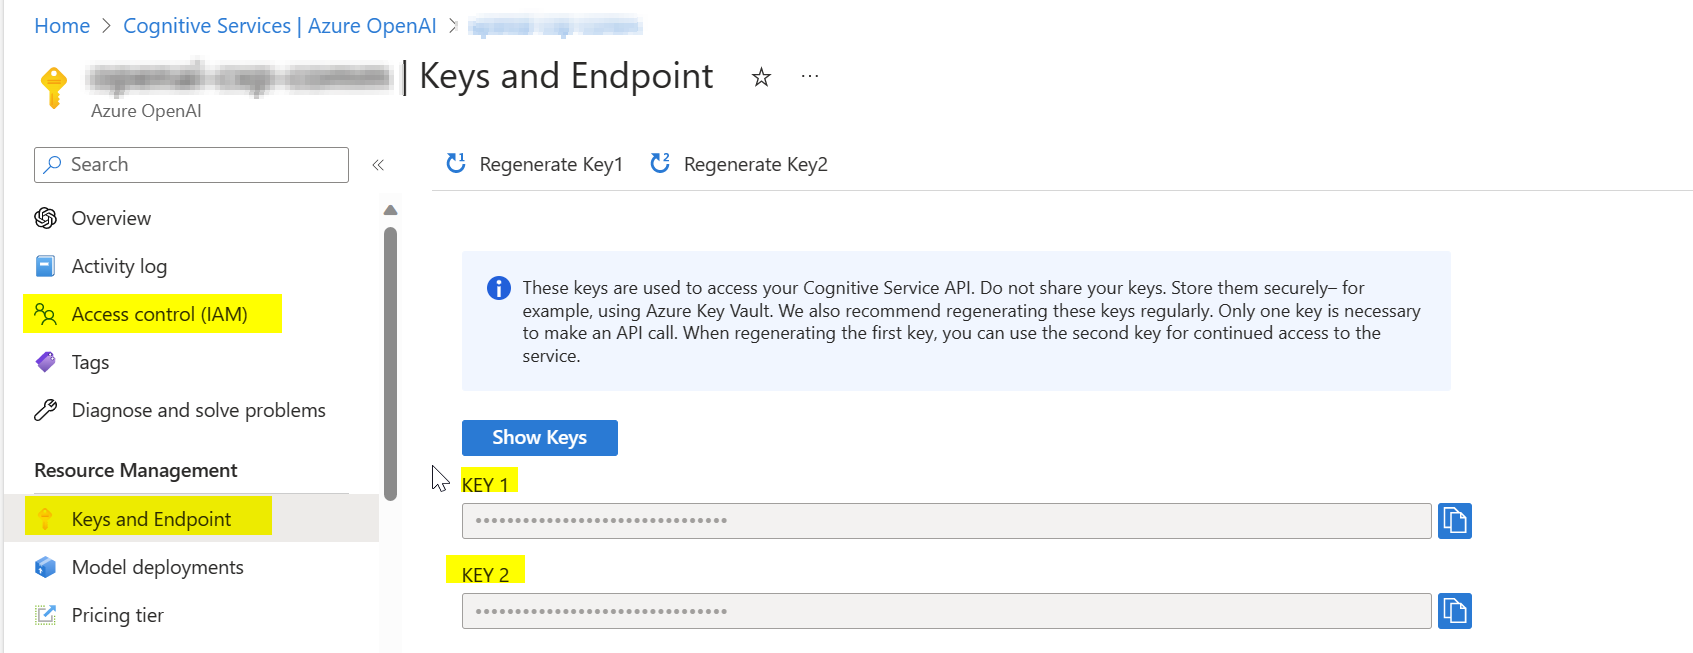1693x653 pixels.
Task: Select Diagnose and solve problems
Action: pos(198,410)
